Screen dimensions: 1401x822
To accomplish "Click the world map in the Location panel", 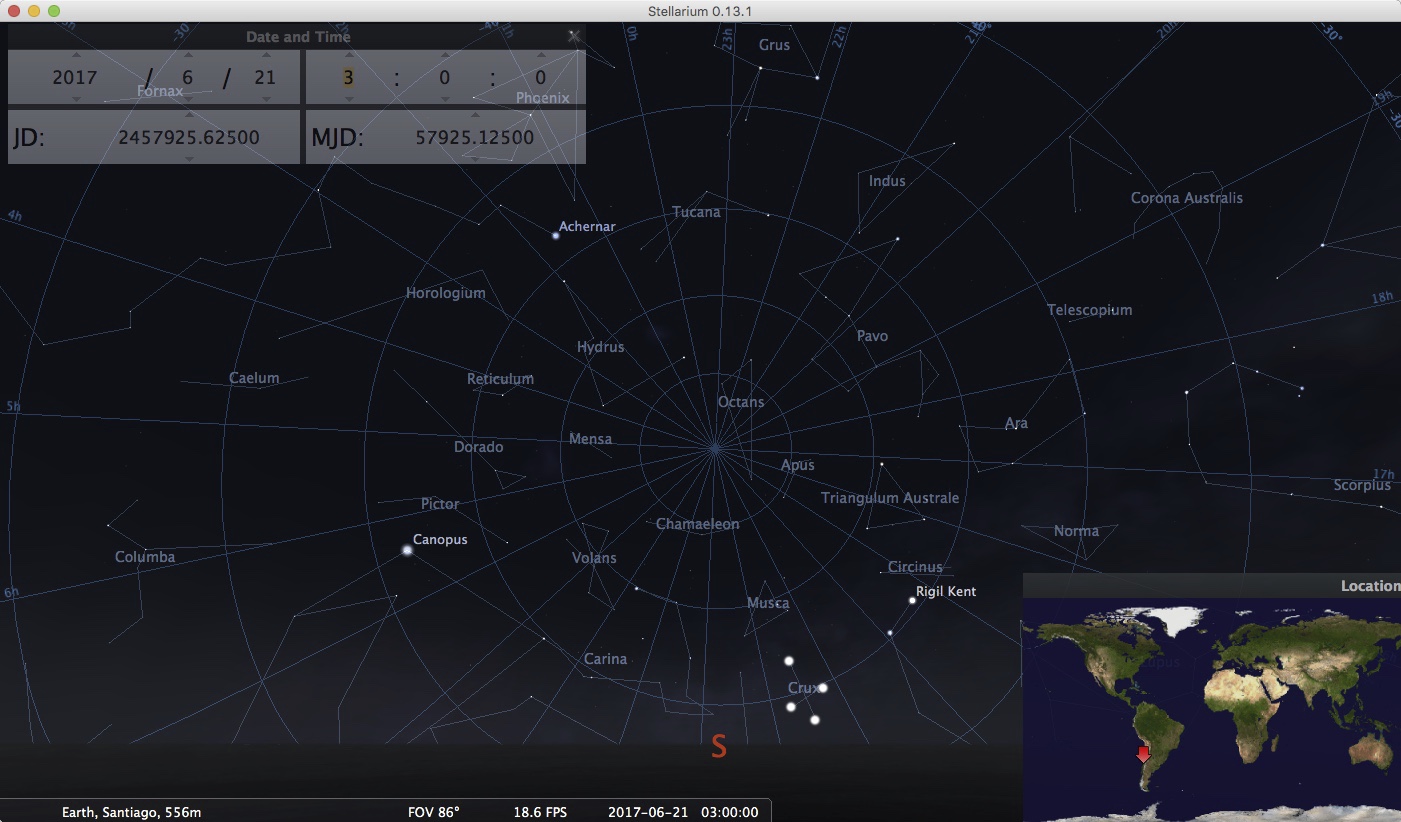I will click(x=1212, y=710).
